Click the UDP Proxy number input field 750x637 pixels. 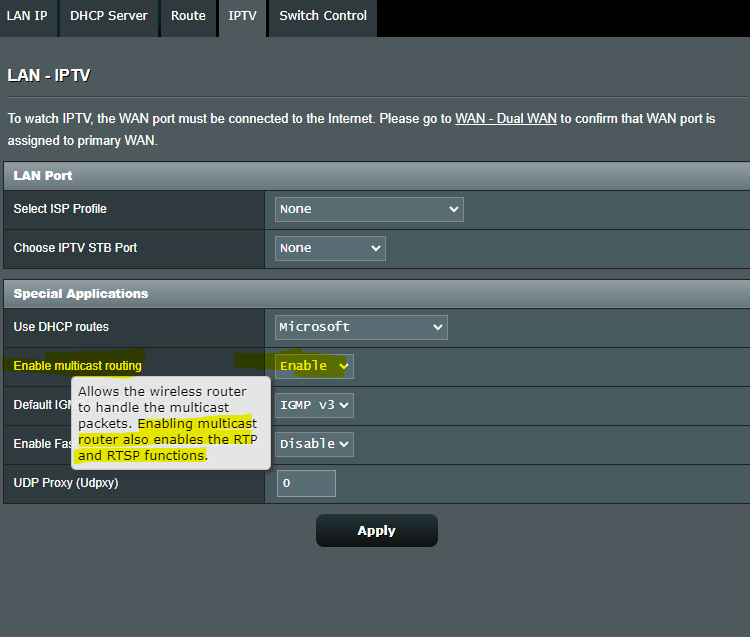(306, 484)
